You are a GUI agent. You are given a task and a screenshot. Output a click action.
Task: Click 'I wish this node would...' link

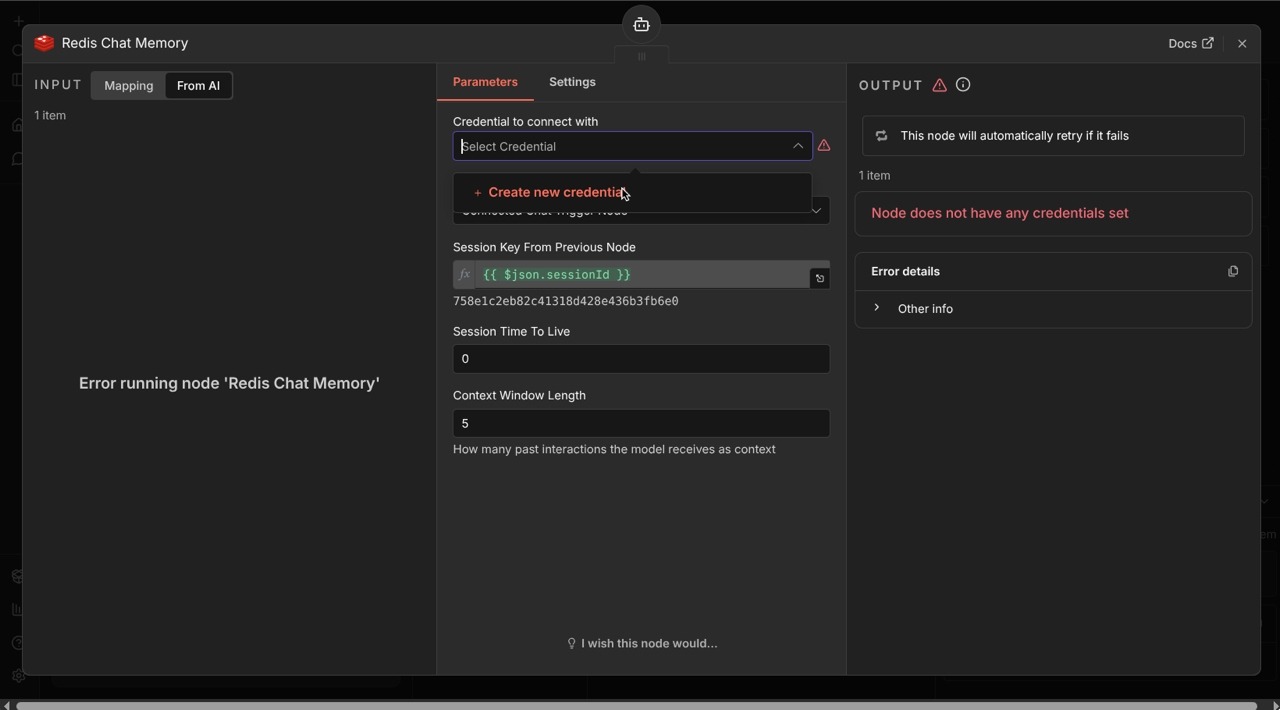coord(642,643)
